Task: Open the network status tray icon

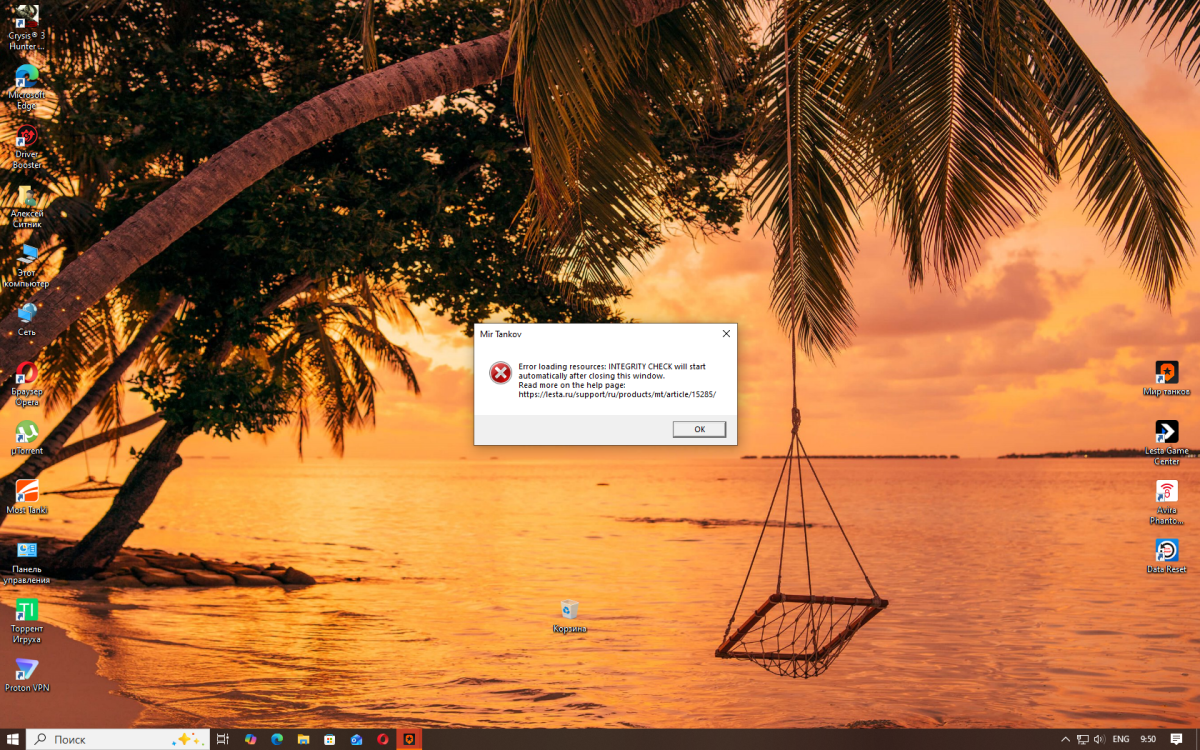Action: pyautogui.click(x=1082, y=739)
